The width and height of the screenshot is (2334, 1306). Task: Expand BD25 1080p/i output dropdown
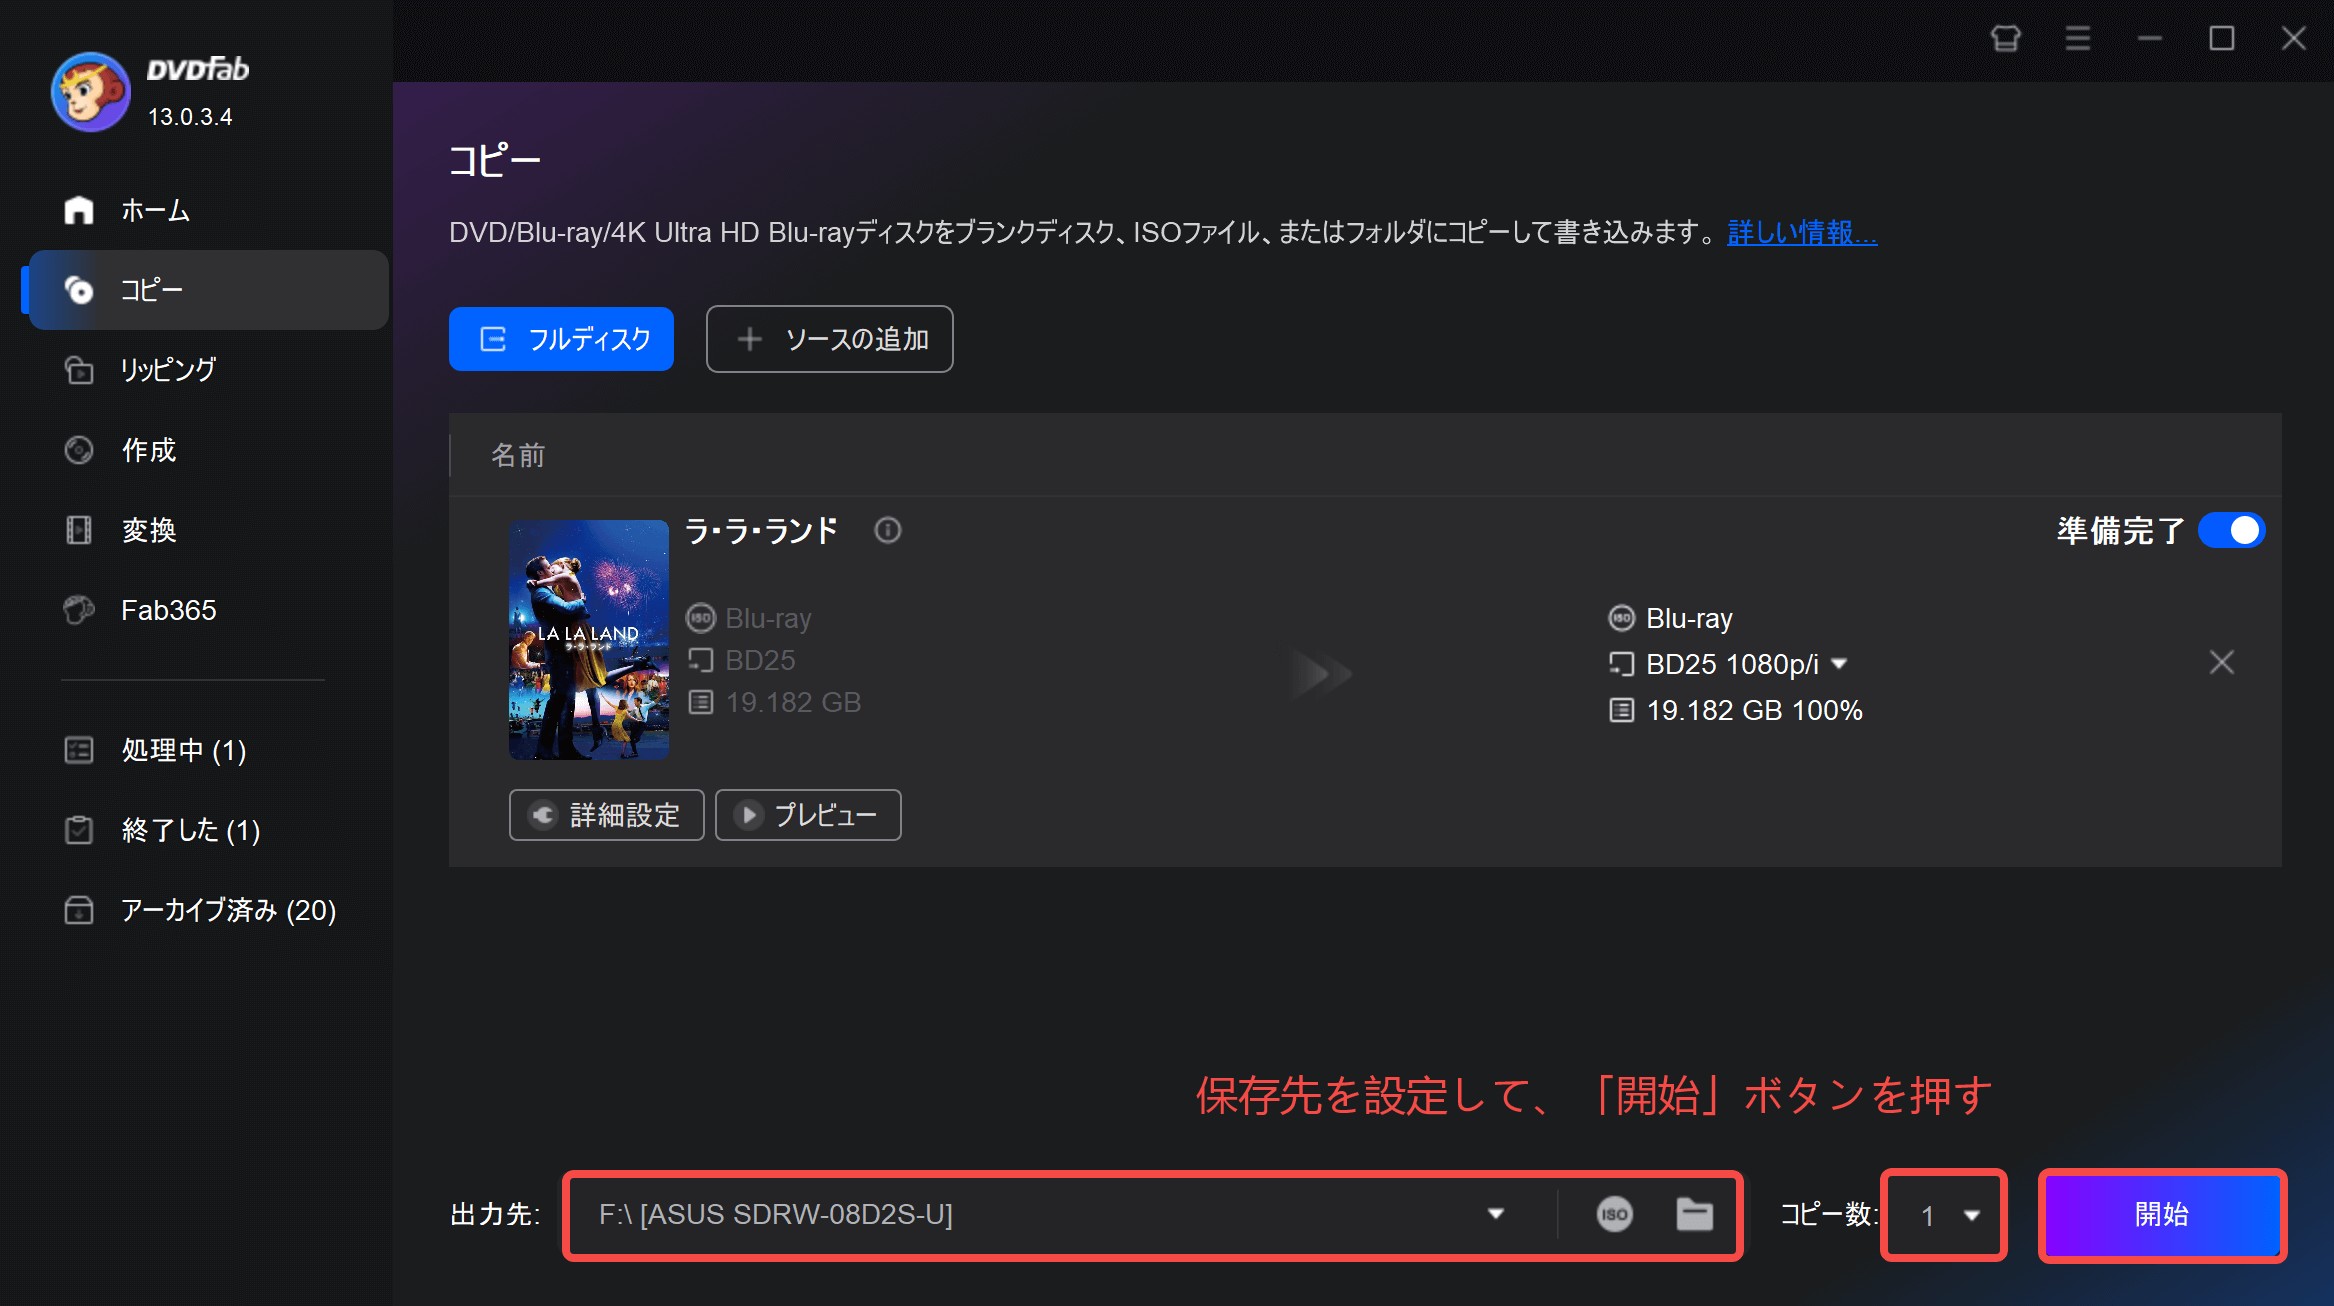[x=1838, y=664]
